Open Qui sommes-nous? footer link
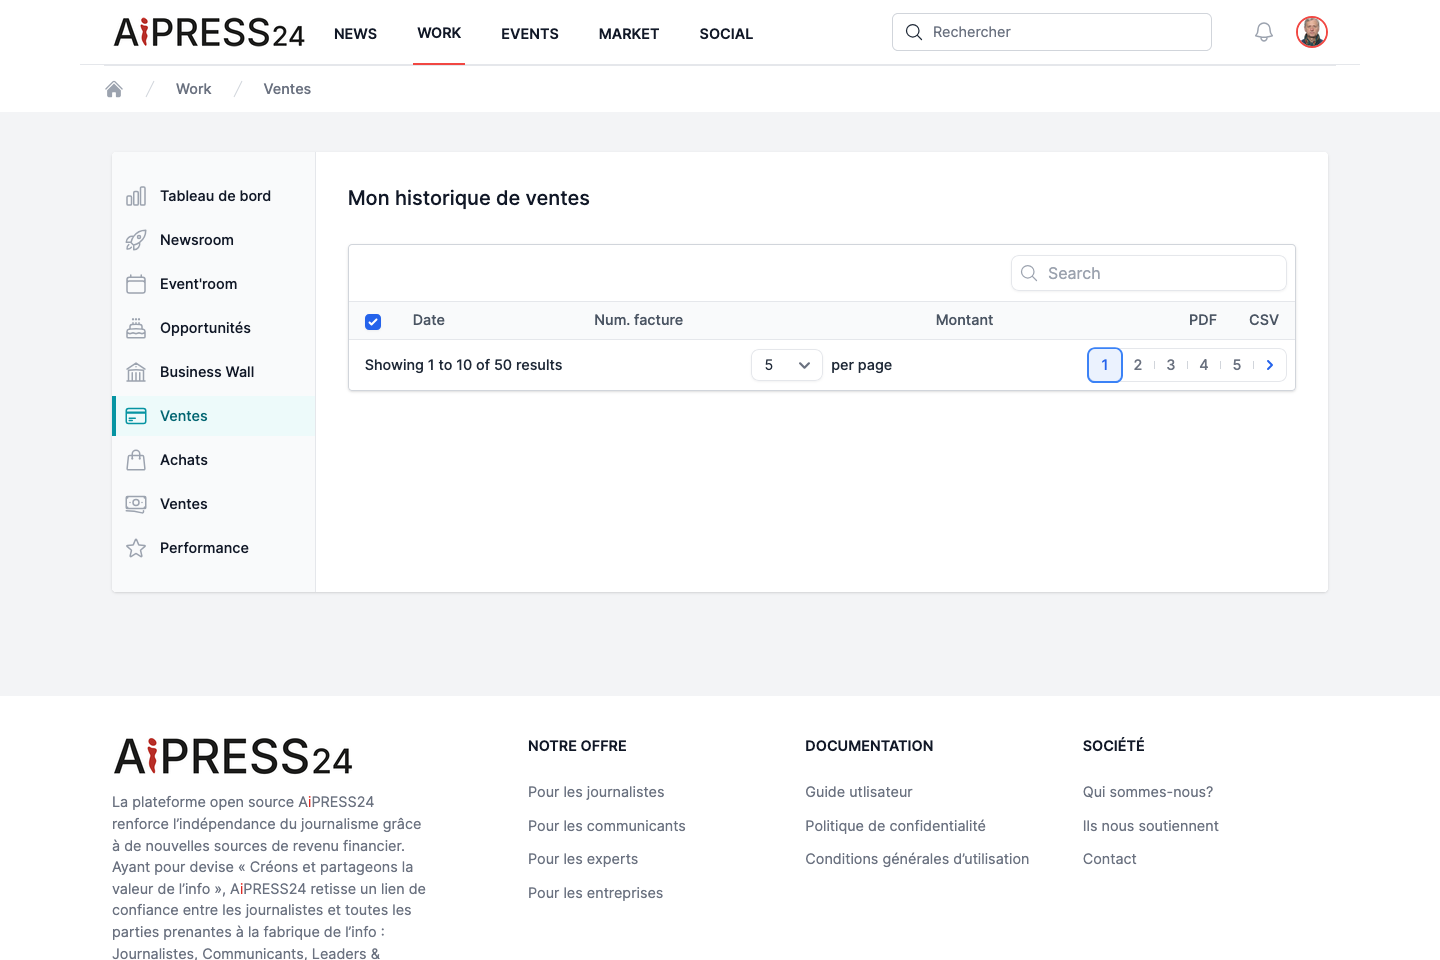1440x960 pixels. pos(1148,792)
